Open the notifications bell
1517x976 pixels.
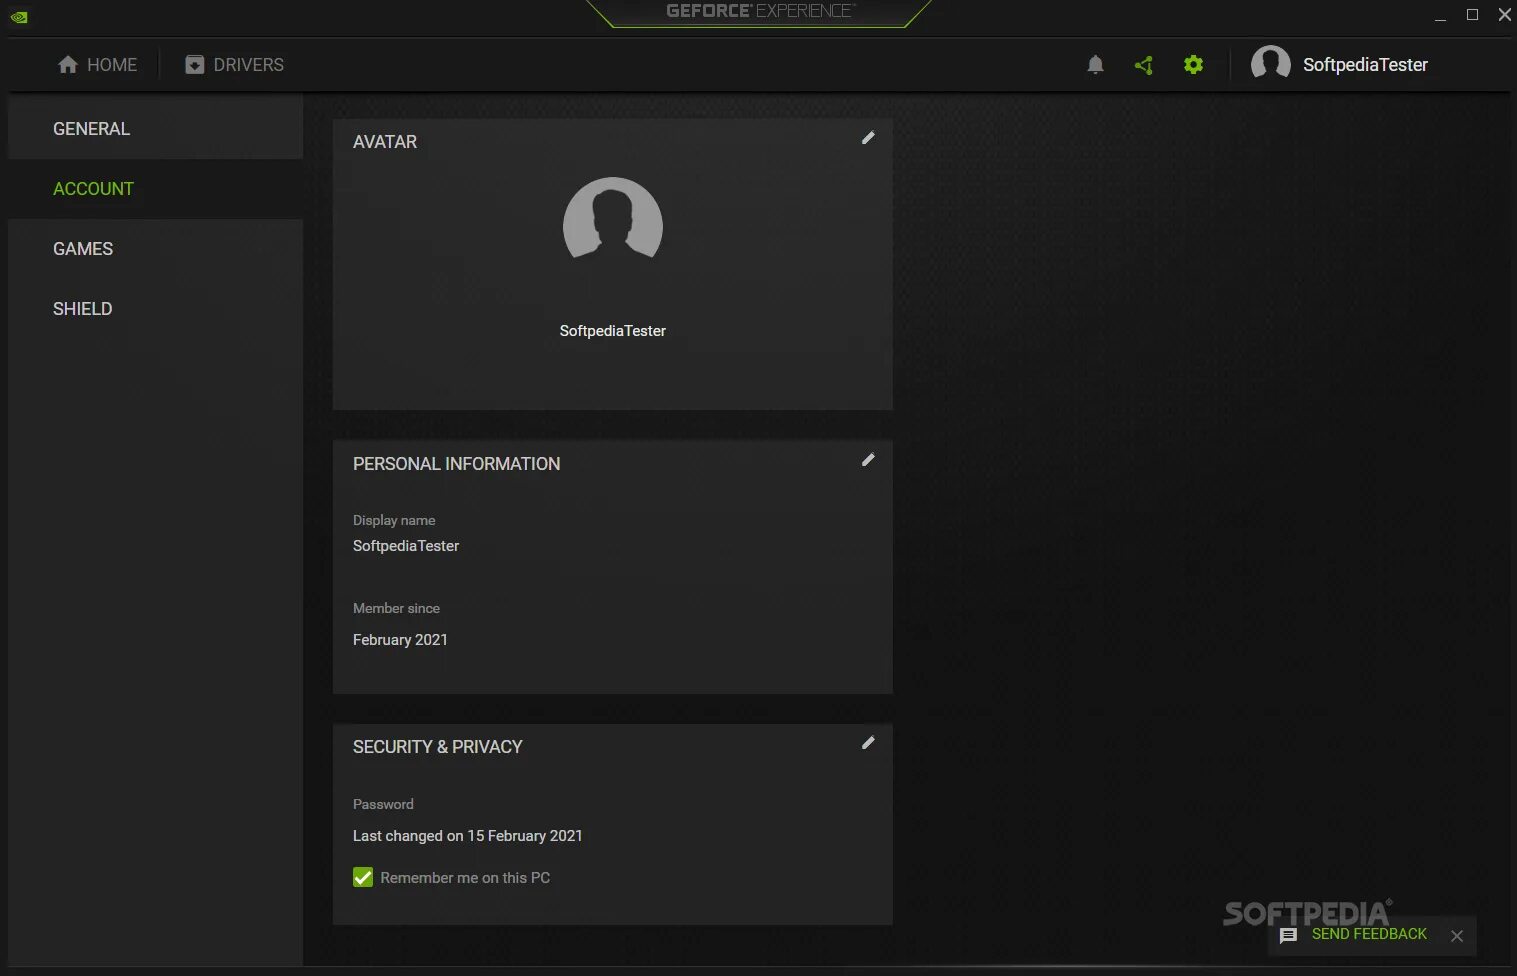[1095, 65]
